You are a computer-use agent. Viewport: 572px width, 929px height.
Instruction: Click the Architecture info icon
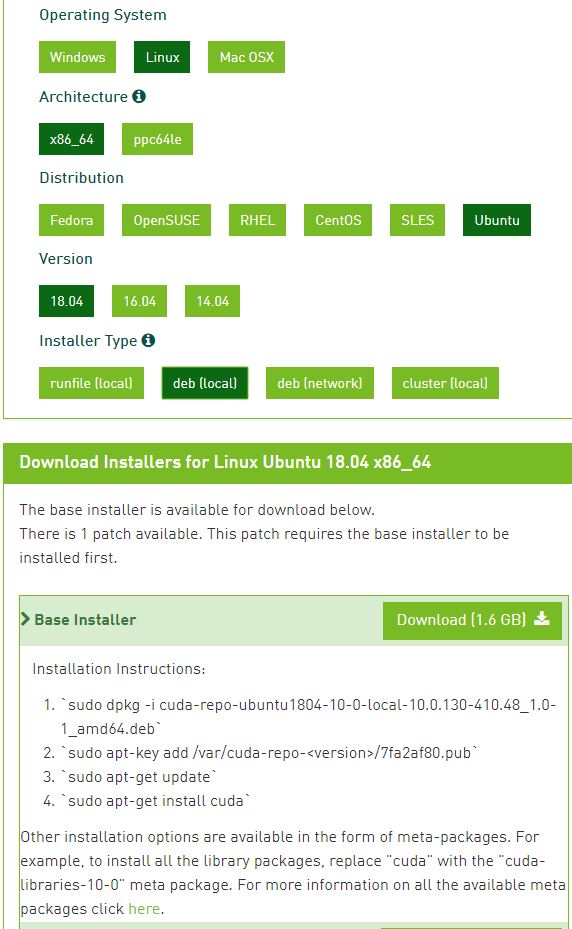139,96
